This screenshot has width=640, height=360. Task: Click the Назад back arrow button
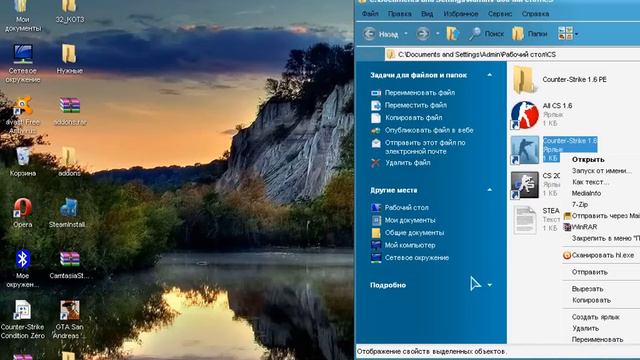coord(380,34)
